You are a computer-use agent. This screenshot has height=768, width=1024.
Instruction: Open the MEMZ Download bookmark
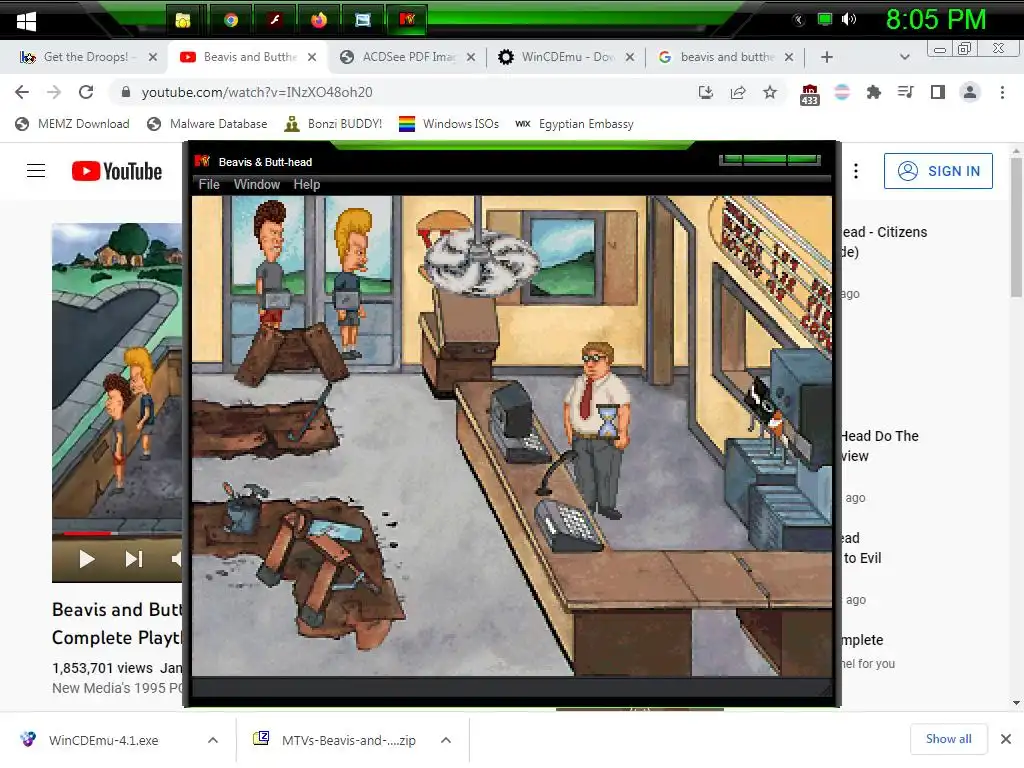tap(72, 123)
